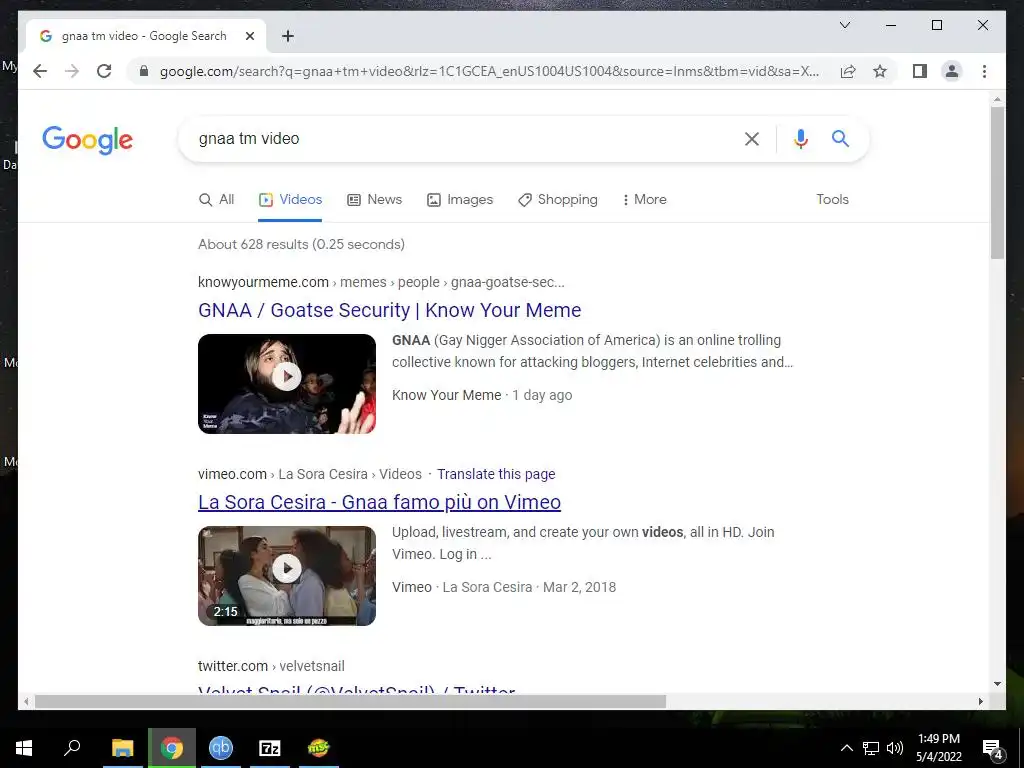Open the Tools filter button
This screenshot has width=1024, height=768.
832,200
